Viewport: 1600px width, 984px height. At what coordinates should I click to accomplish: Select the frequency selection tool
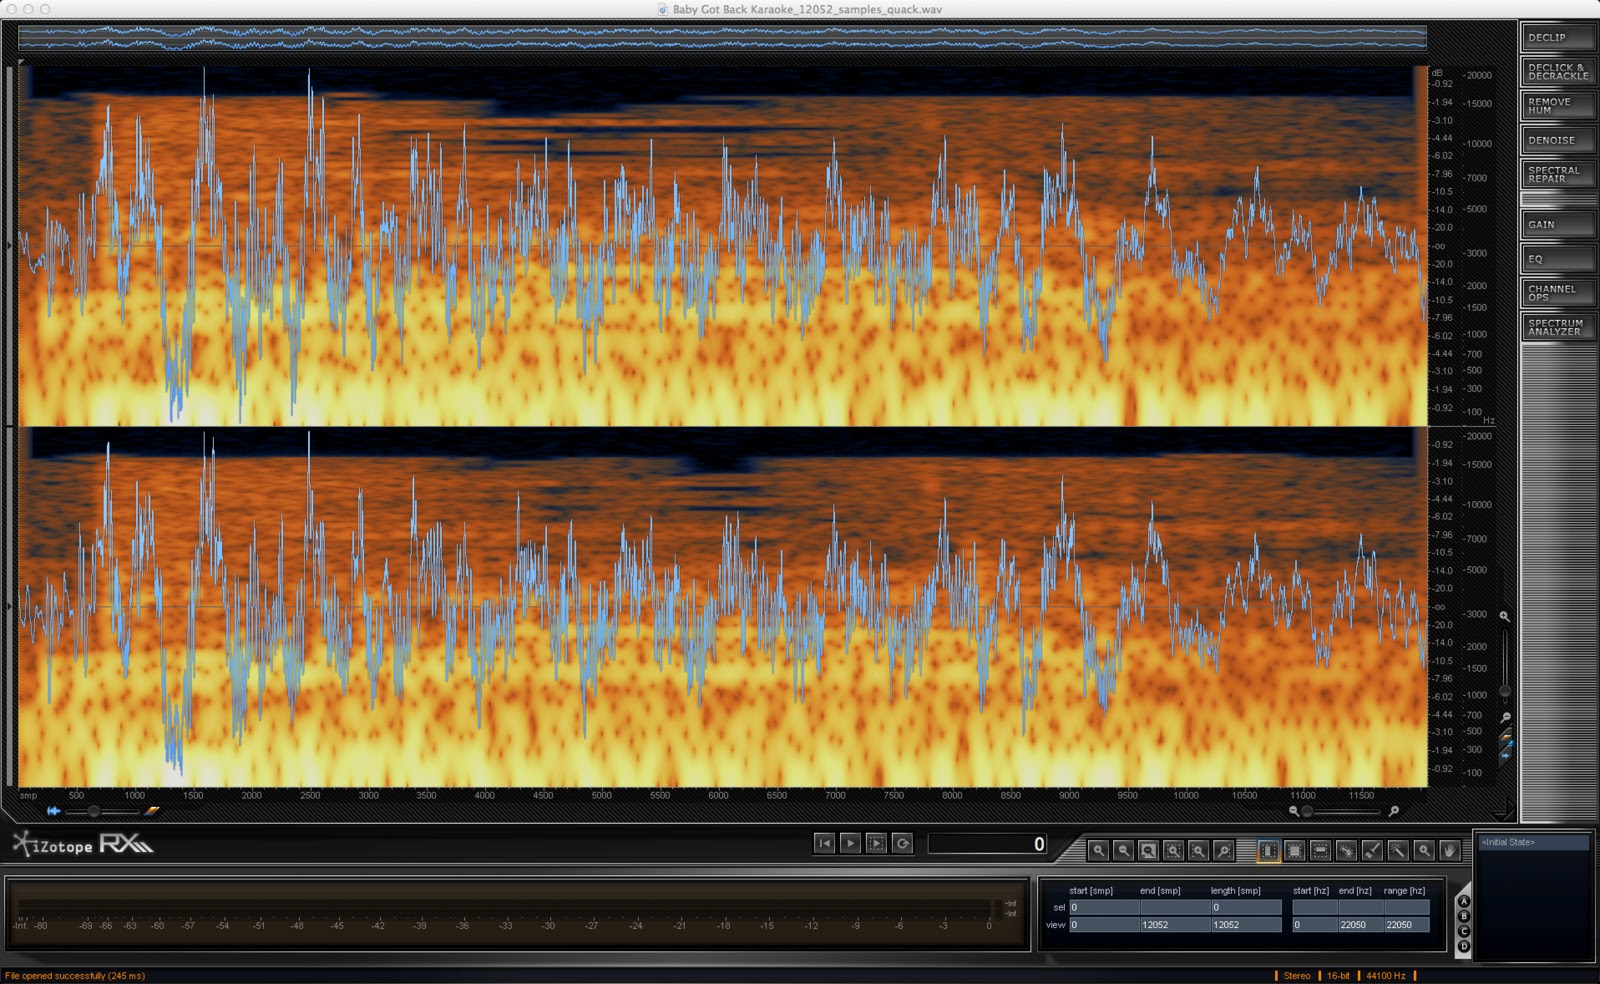click(1320, 851)
